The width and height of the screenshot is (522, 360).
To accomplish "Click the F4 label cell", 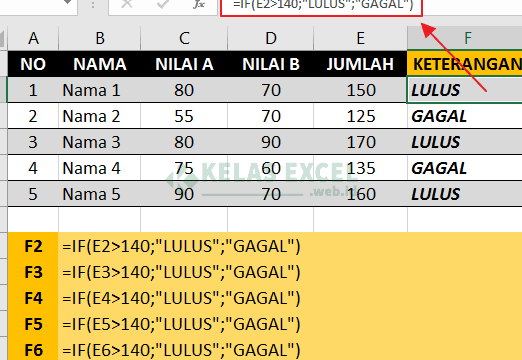I will (x=33, y=298).
